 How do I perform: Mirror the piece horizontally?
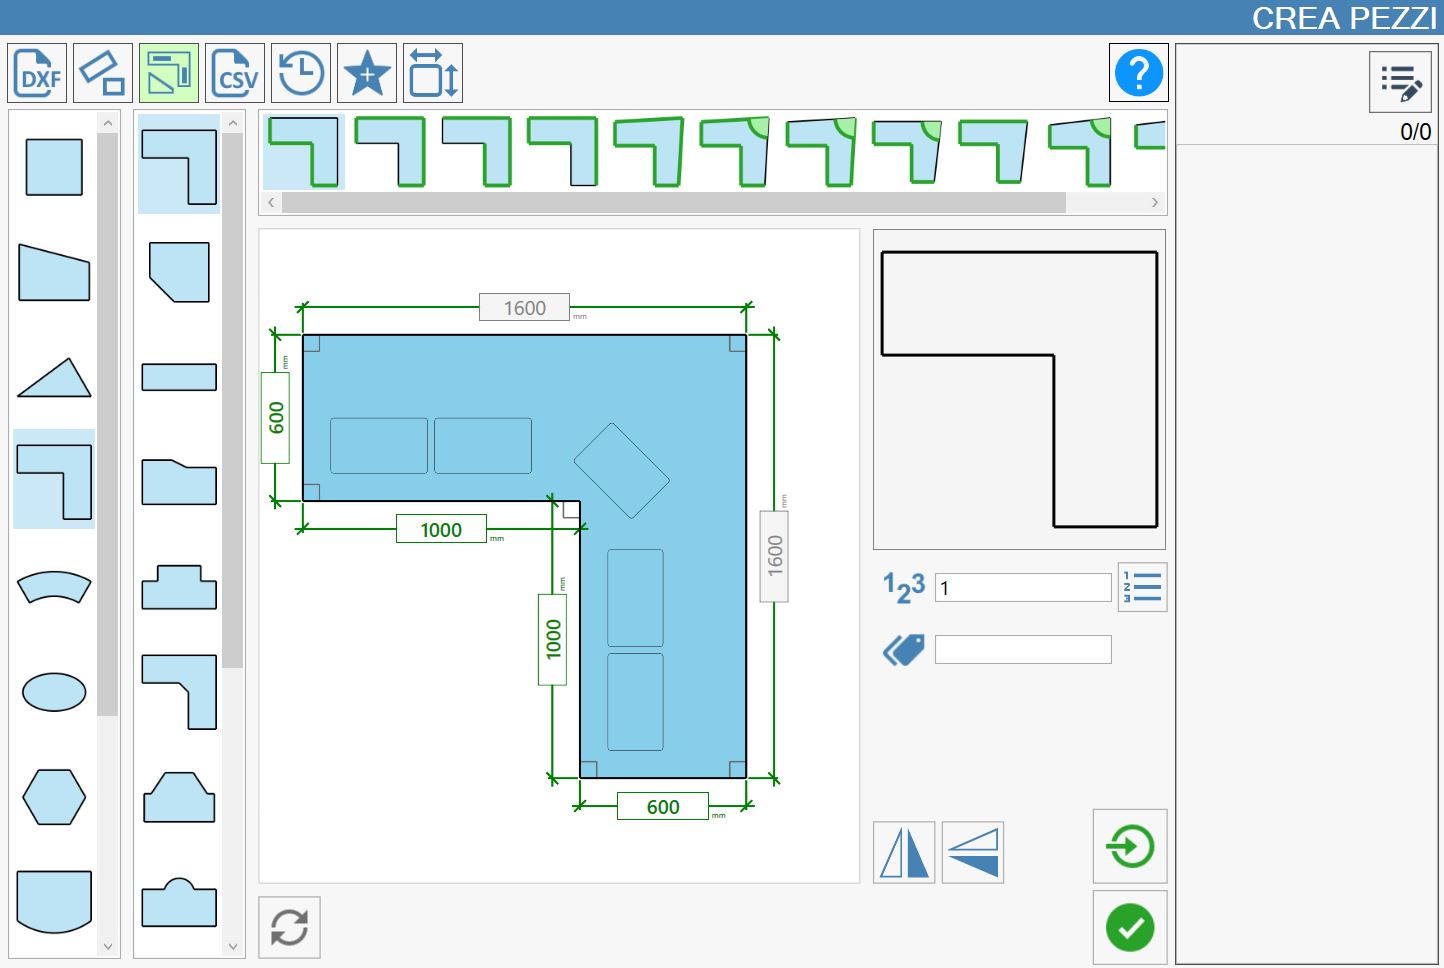click(x=904, y=853)
